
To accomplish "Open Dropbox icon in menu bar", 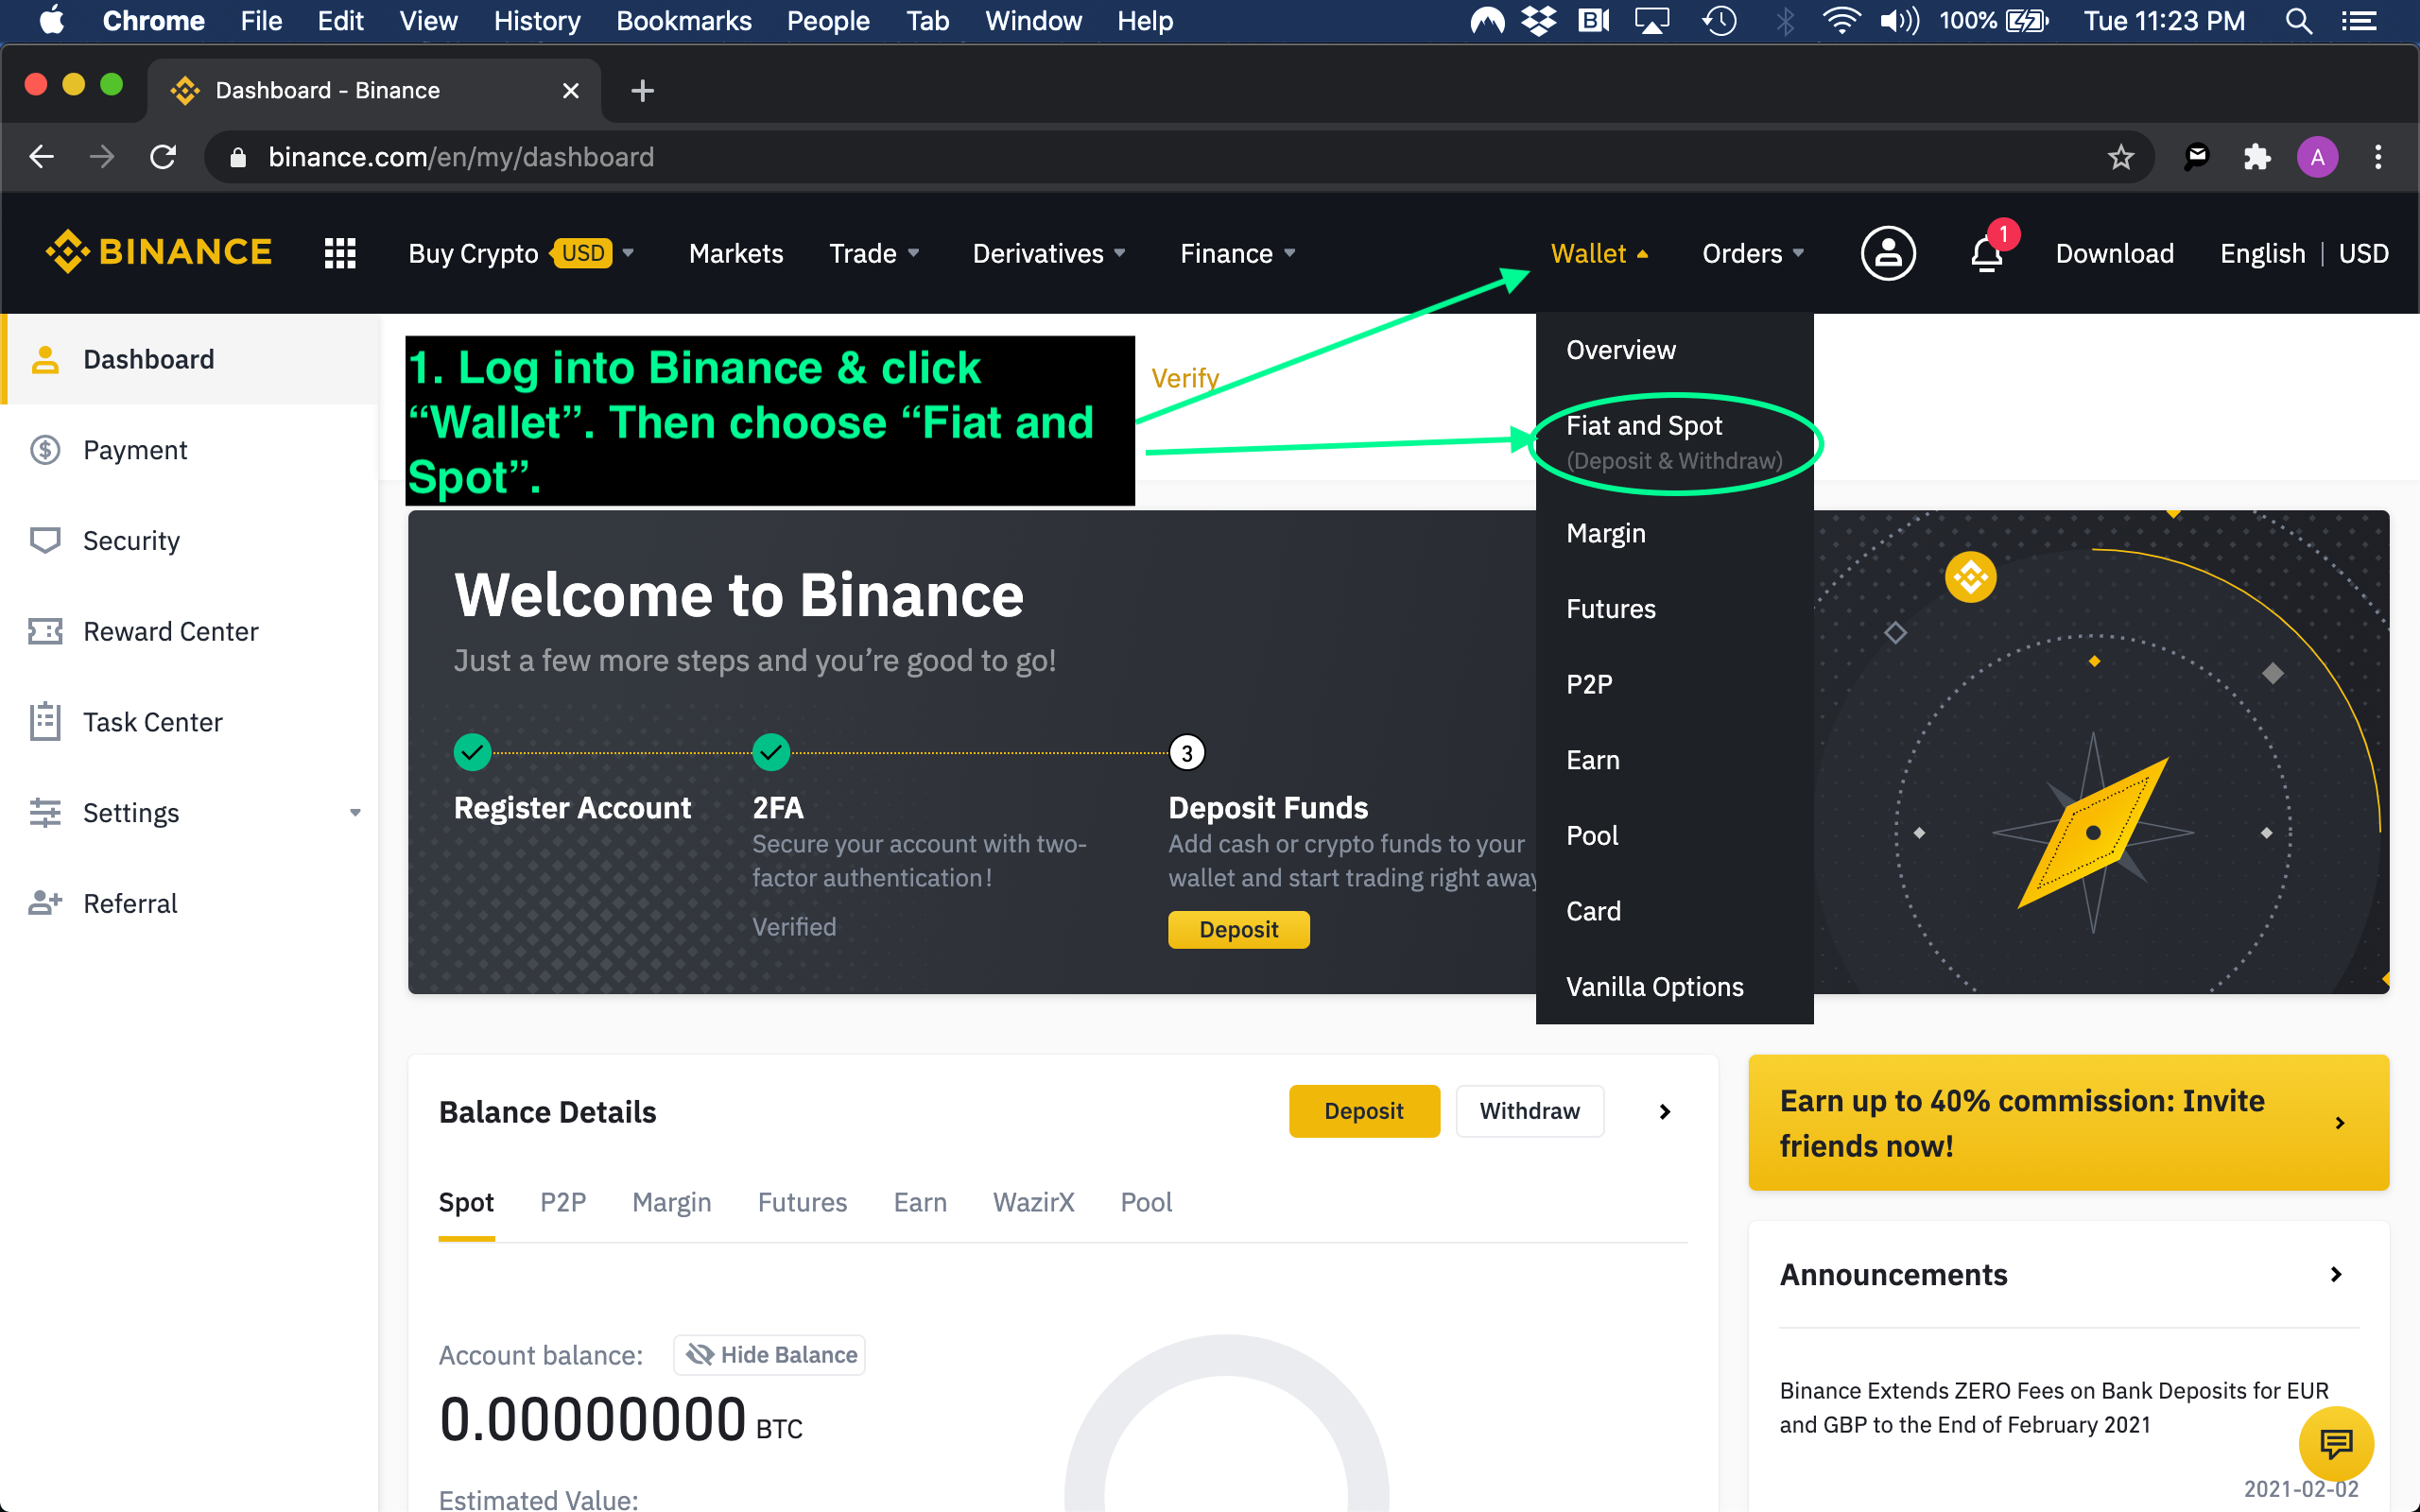I will coord(1538,21).
